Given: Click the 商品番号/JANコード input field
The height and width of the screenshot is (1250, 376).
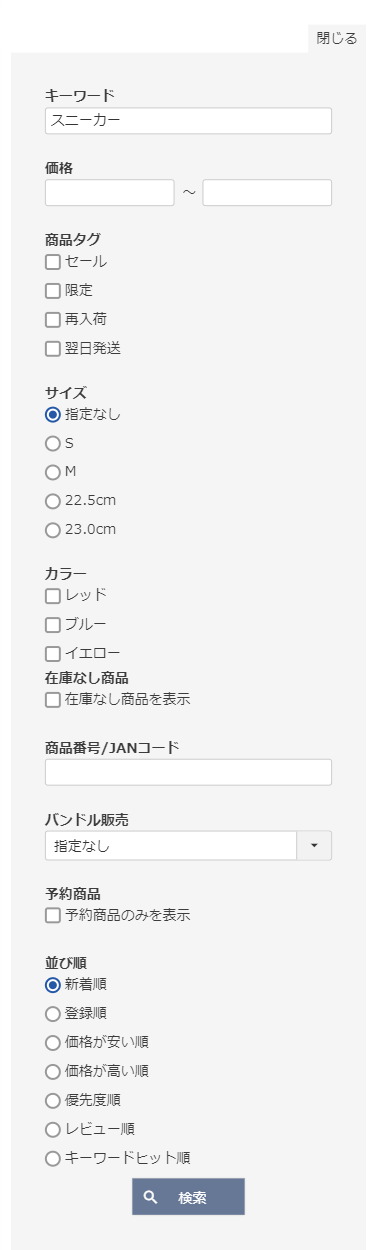Looking at the screenshot, I should [188, 772].
